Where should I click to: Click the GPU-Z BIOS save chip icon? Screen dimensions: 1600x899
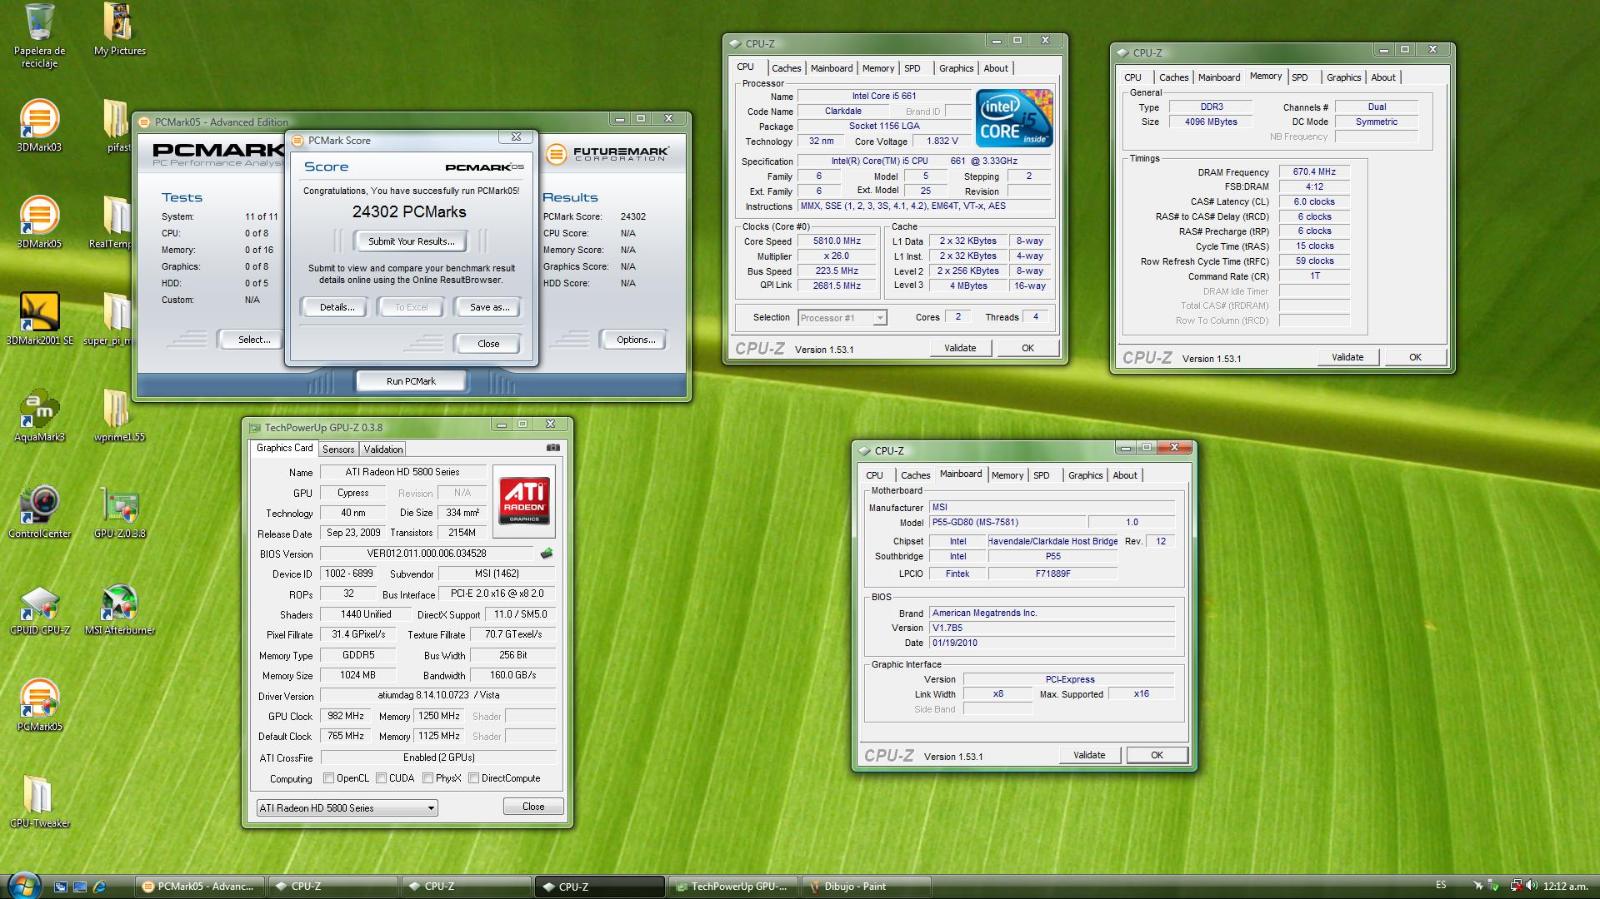546,553
